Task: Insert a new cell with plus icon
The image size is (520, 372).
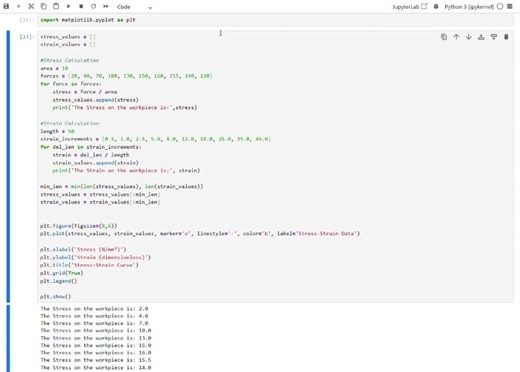Action: point(19,6)
